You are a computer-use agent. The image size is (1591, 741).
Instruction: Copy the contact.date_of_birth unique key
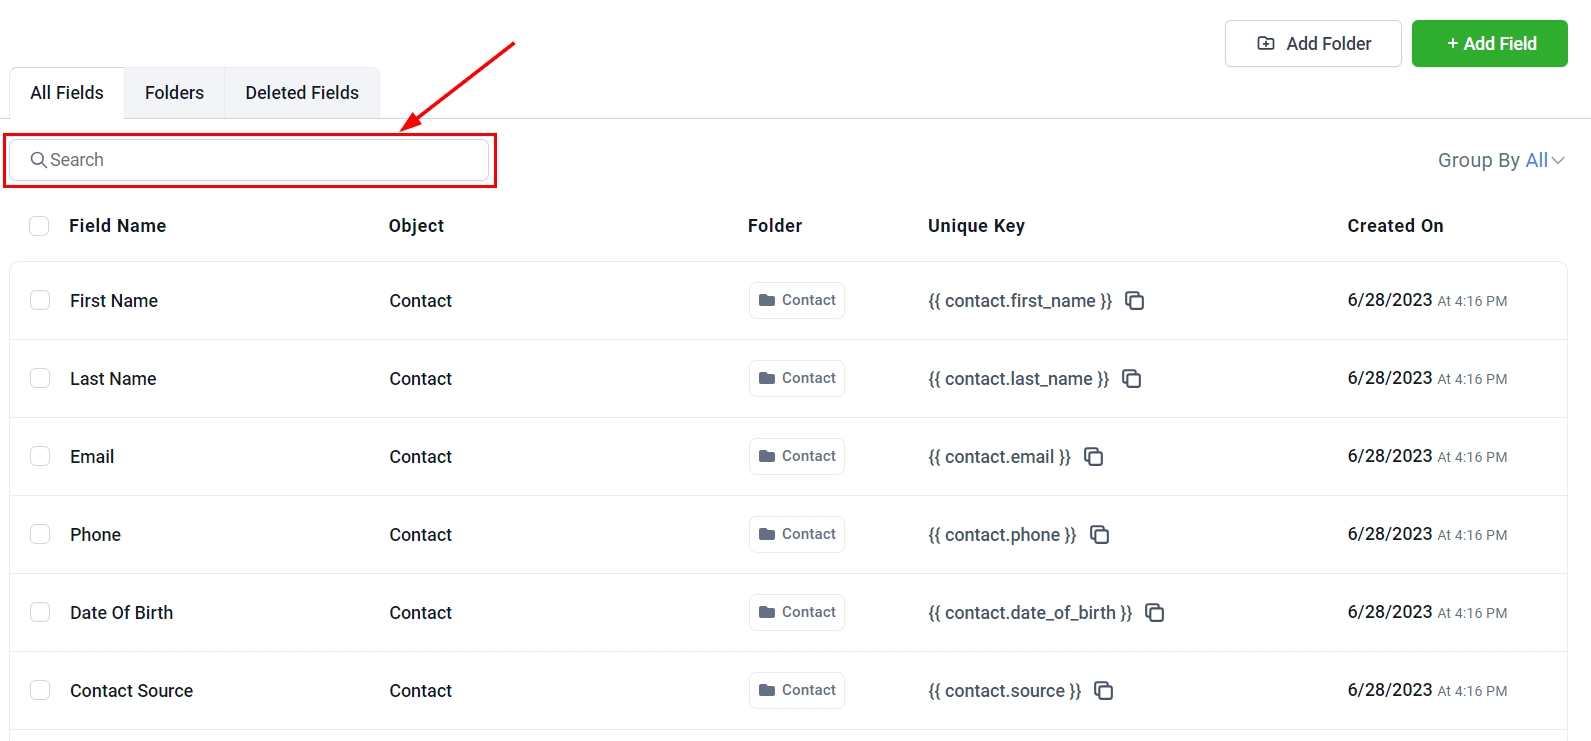click(x=1154, y=613)
